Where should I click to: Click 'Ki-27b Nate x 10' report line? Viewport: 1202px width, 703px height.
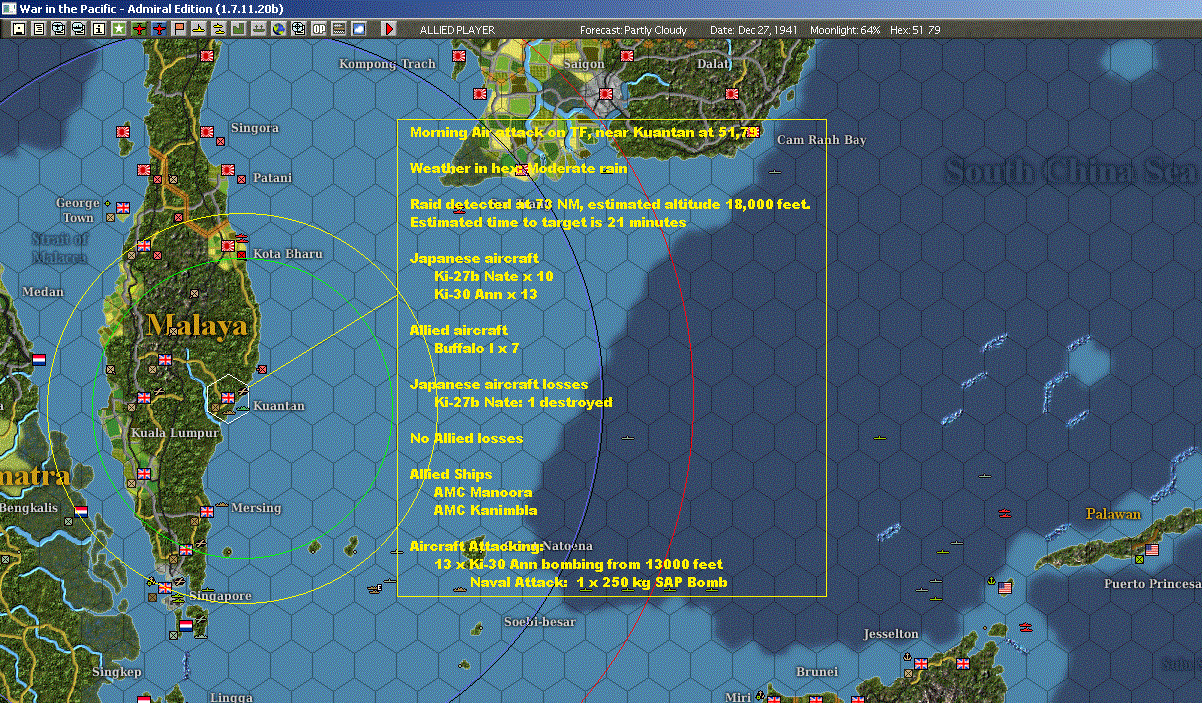pos(493,276)
